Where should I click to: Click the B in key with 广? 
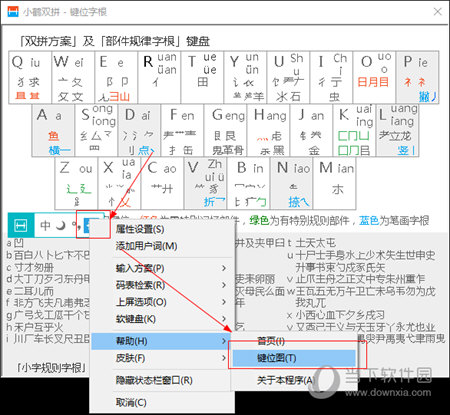[248, 183]
